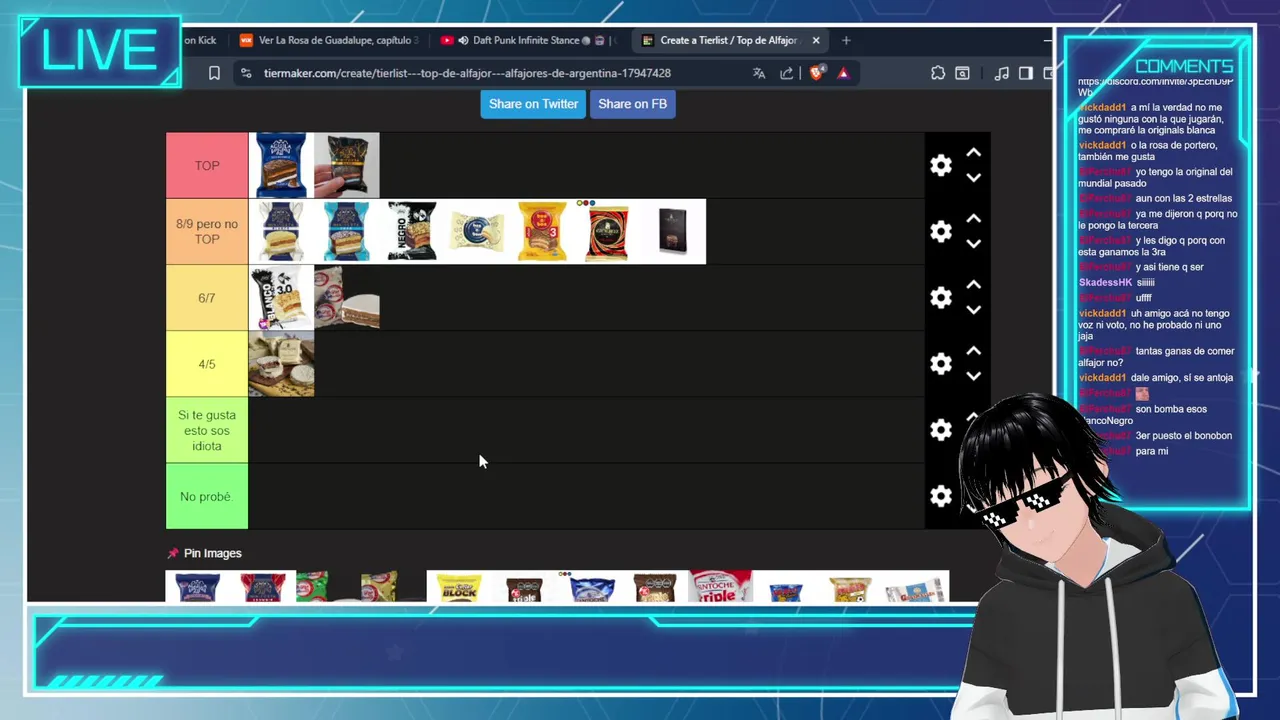Select white round alfajor in second tier

tap(477, 232)
